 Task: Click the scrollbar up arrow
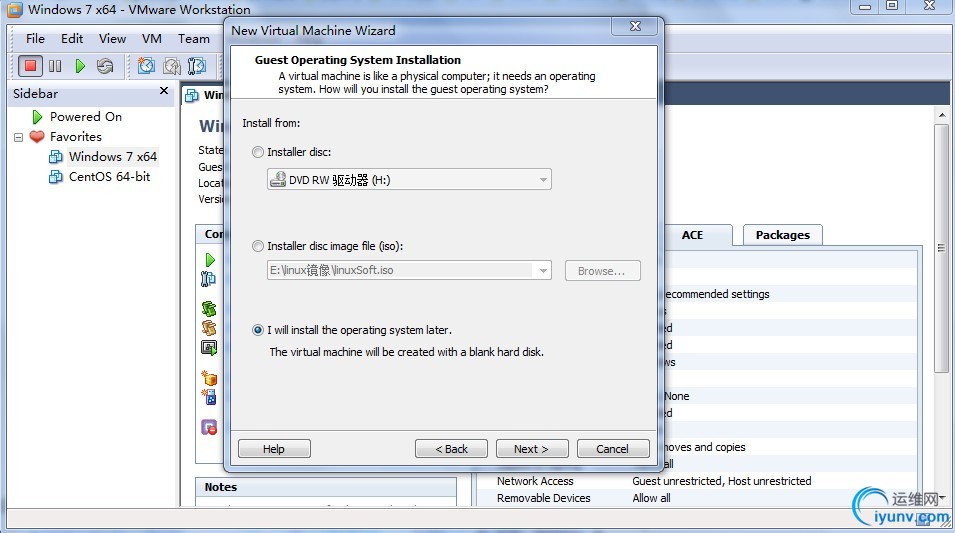[x=942, y=115]
